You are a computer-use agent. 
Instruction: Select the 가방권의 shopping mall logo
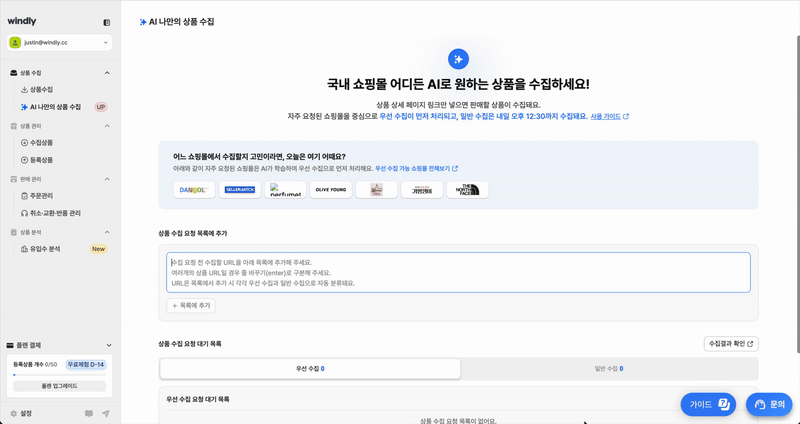[x=422, y=190]
